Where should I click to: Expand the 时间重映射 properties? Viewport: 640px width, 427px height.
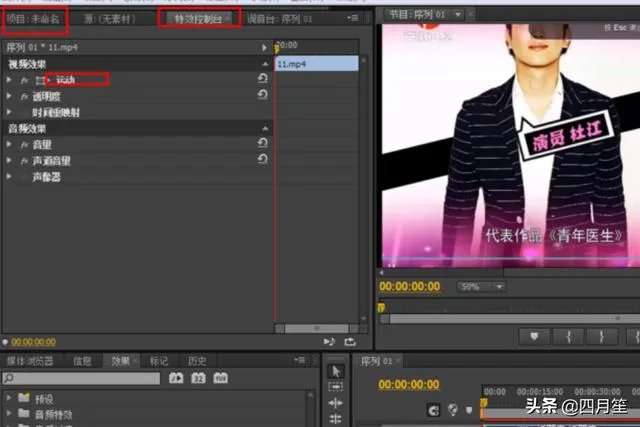click(9, 111)
